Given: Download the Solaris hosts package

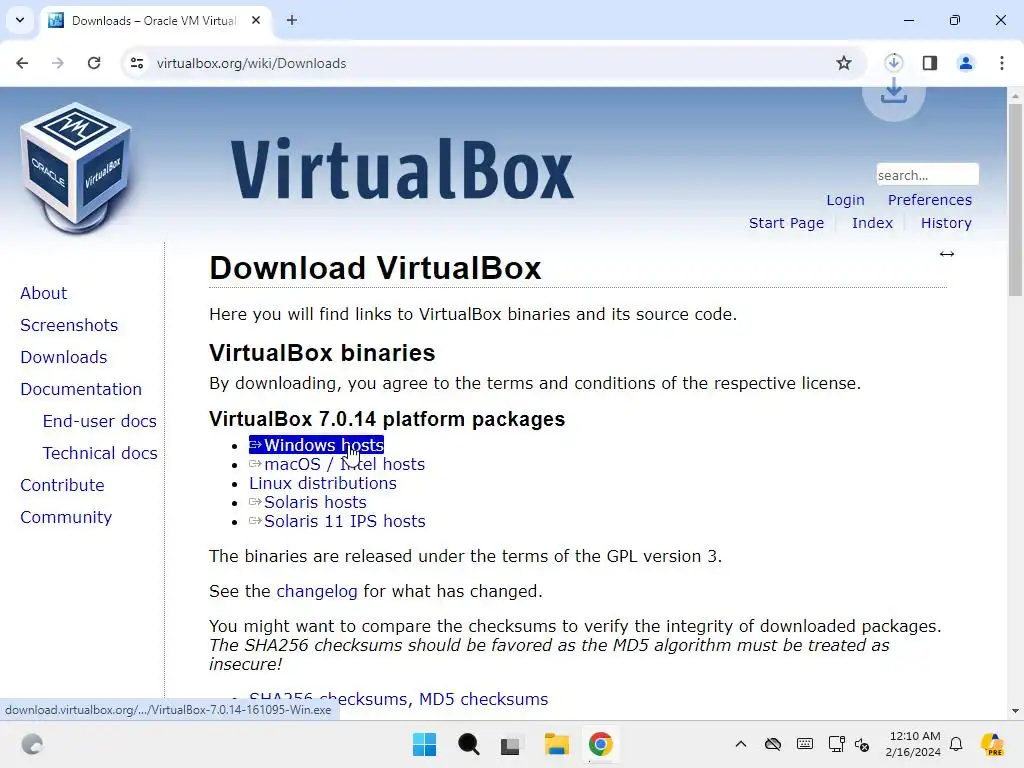Looking at the screenshot, I should point(308,502).
